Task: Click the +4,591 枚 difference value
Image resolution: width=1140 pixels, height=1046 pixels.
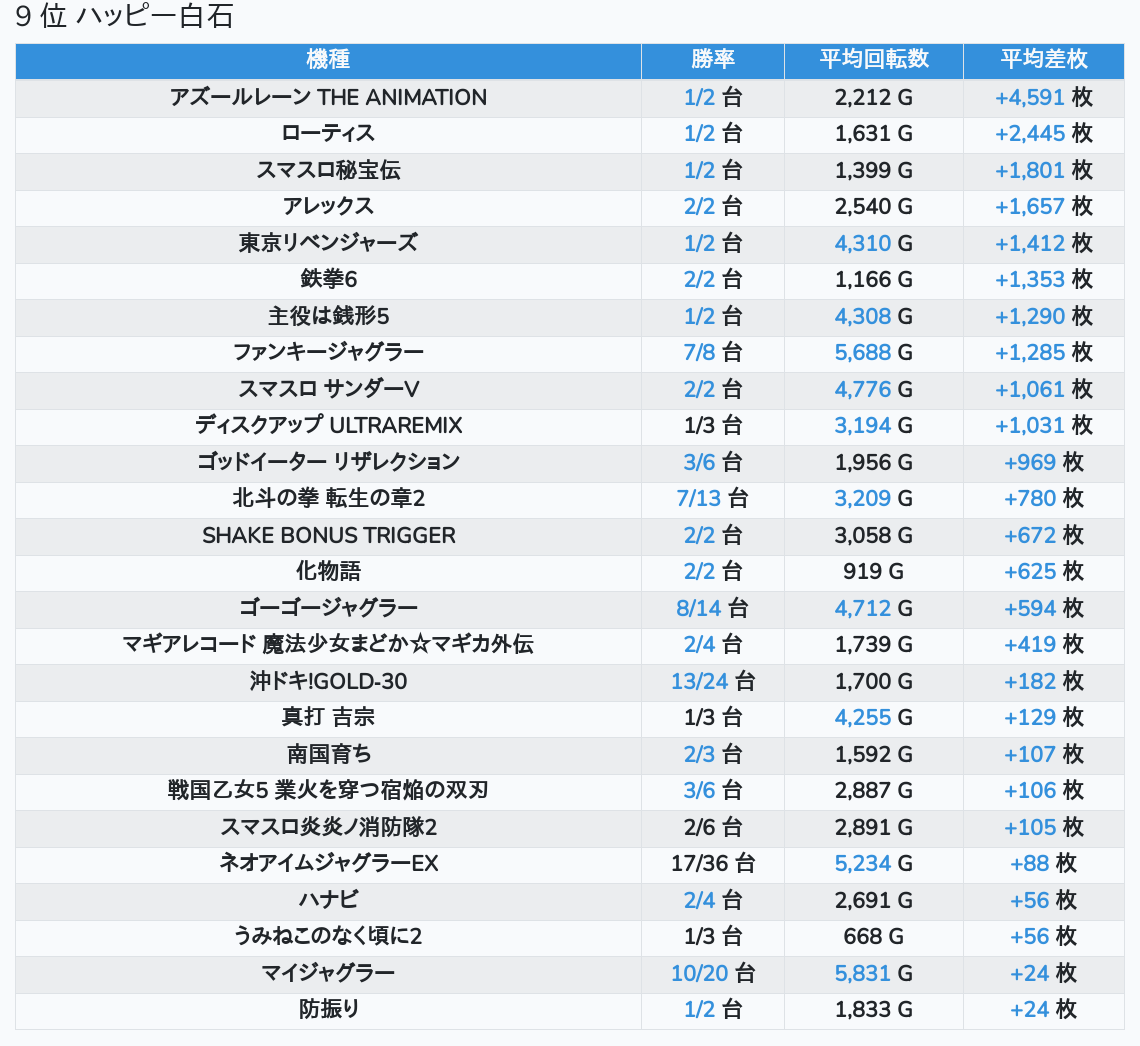Action: pyautogui.click(x=1043, y=97)
